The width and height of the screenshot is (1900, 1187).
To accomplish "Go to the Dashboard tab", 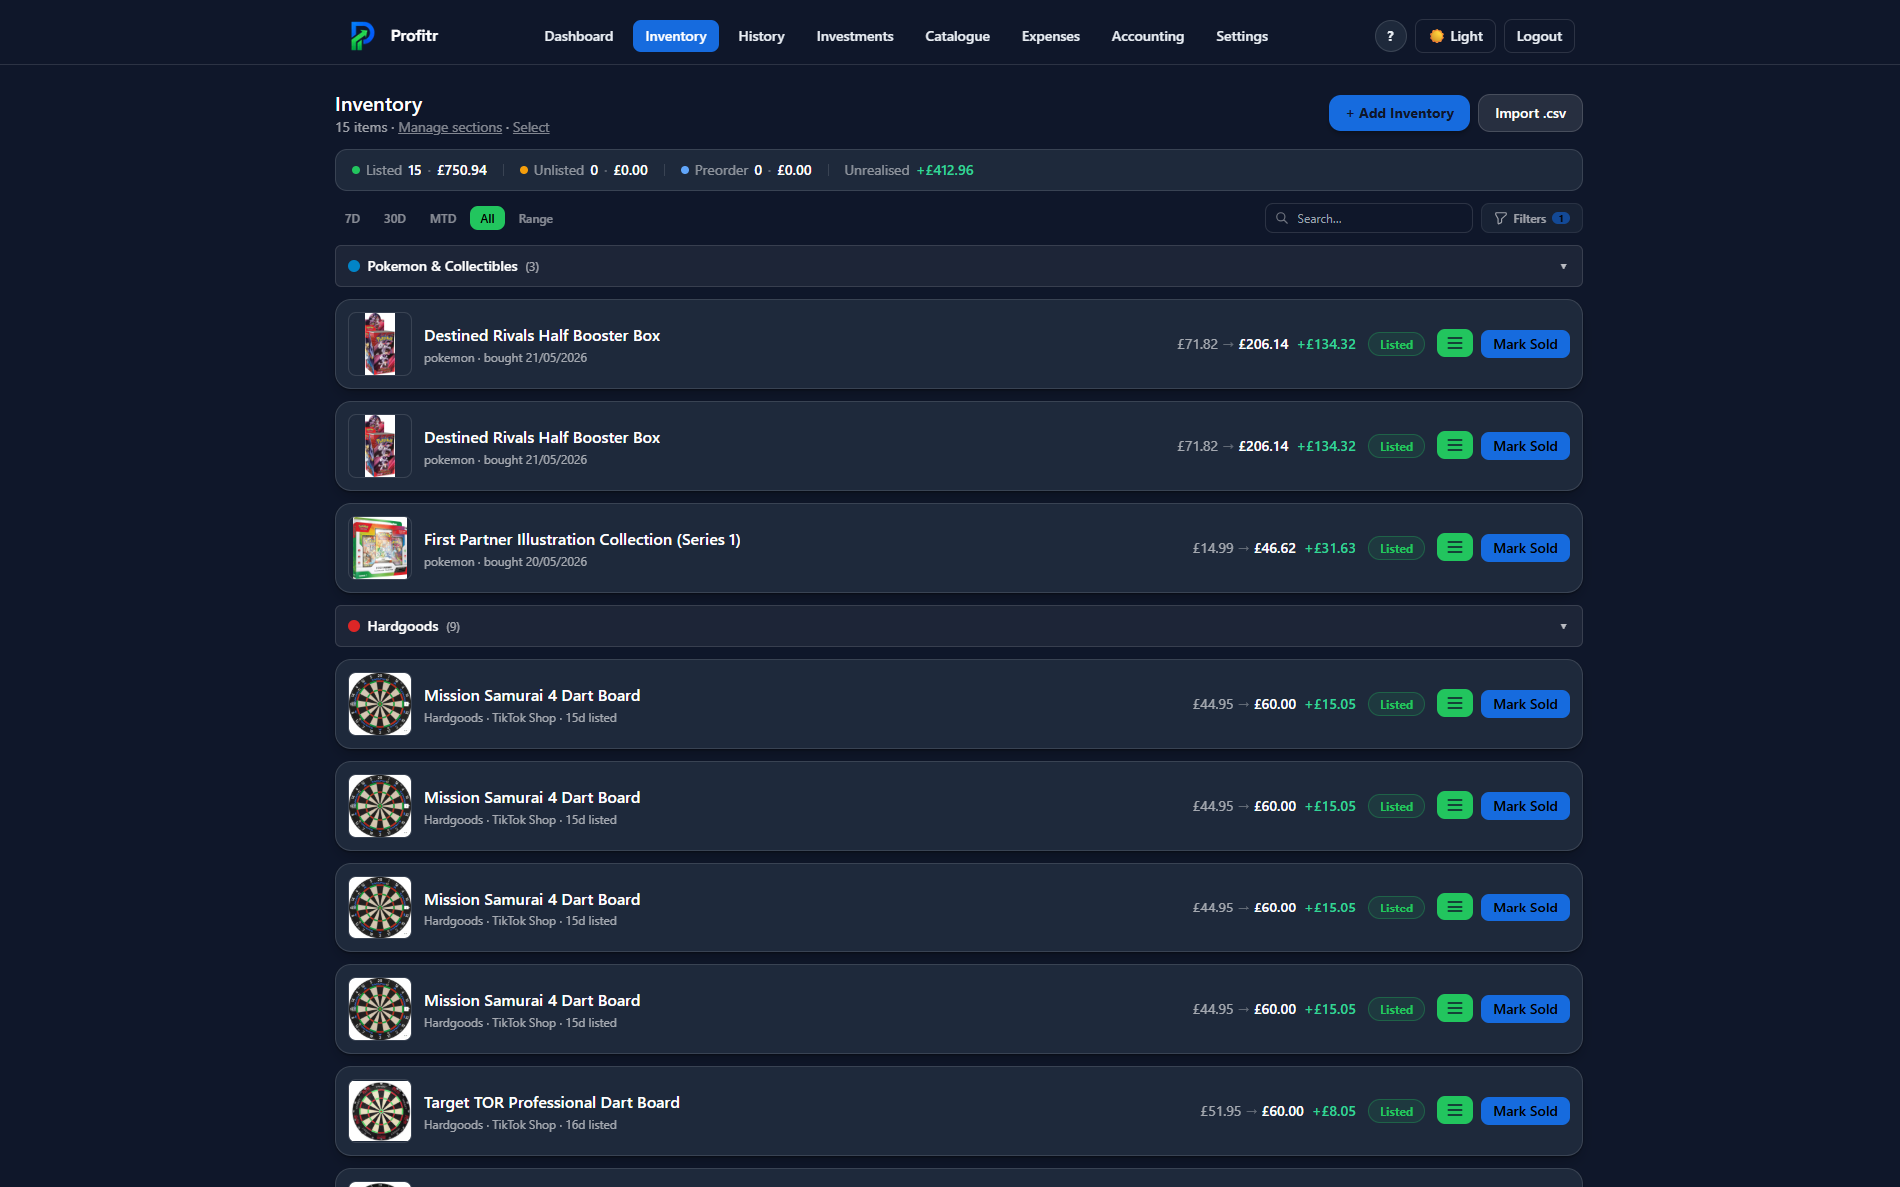I will (579, 36).
